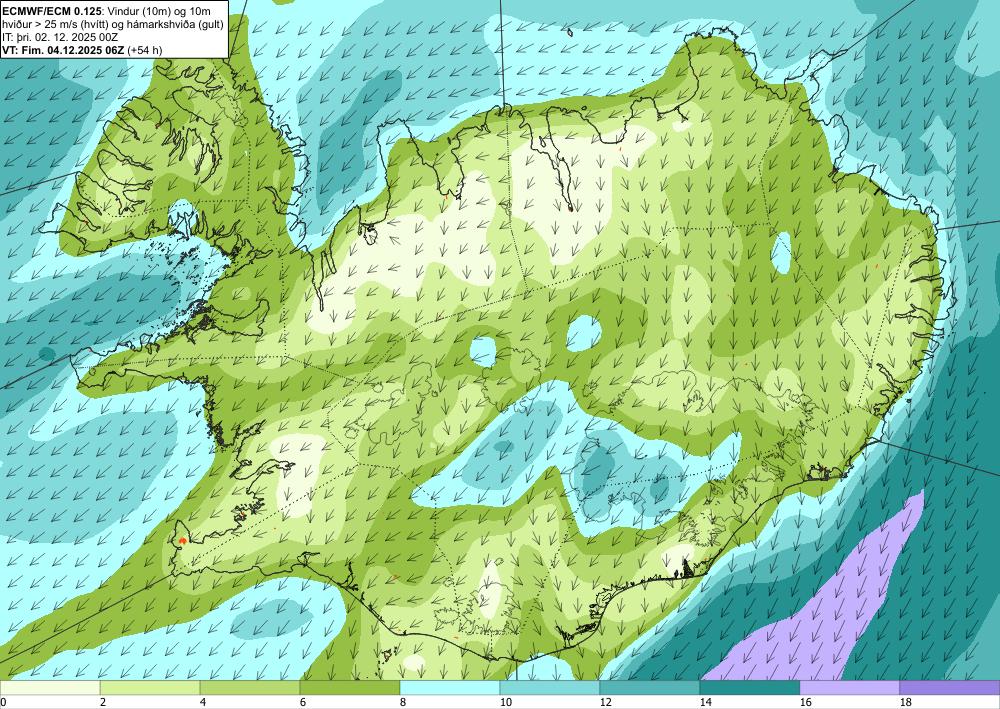Click the 6–8 m/s dark green scale segment
This screenshot has height=709, width=1000.
349,688
